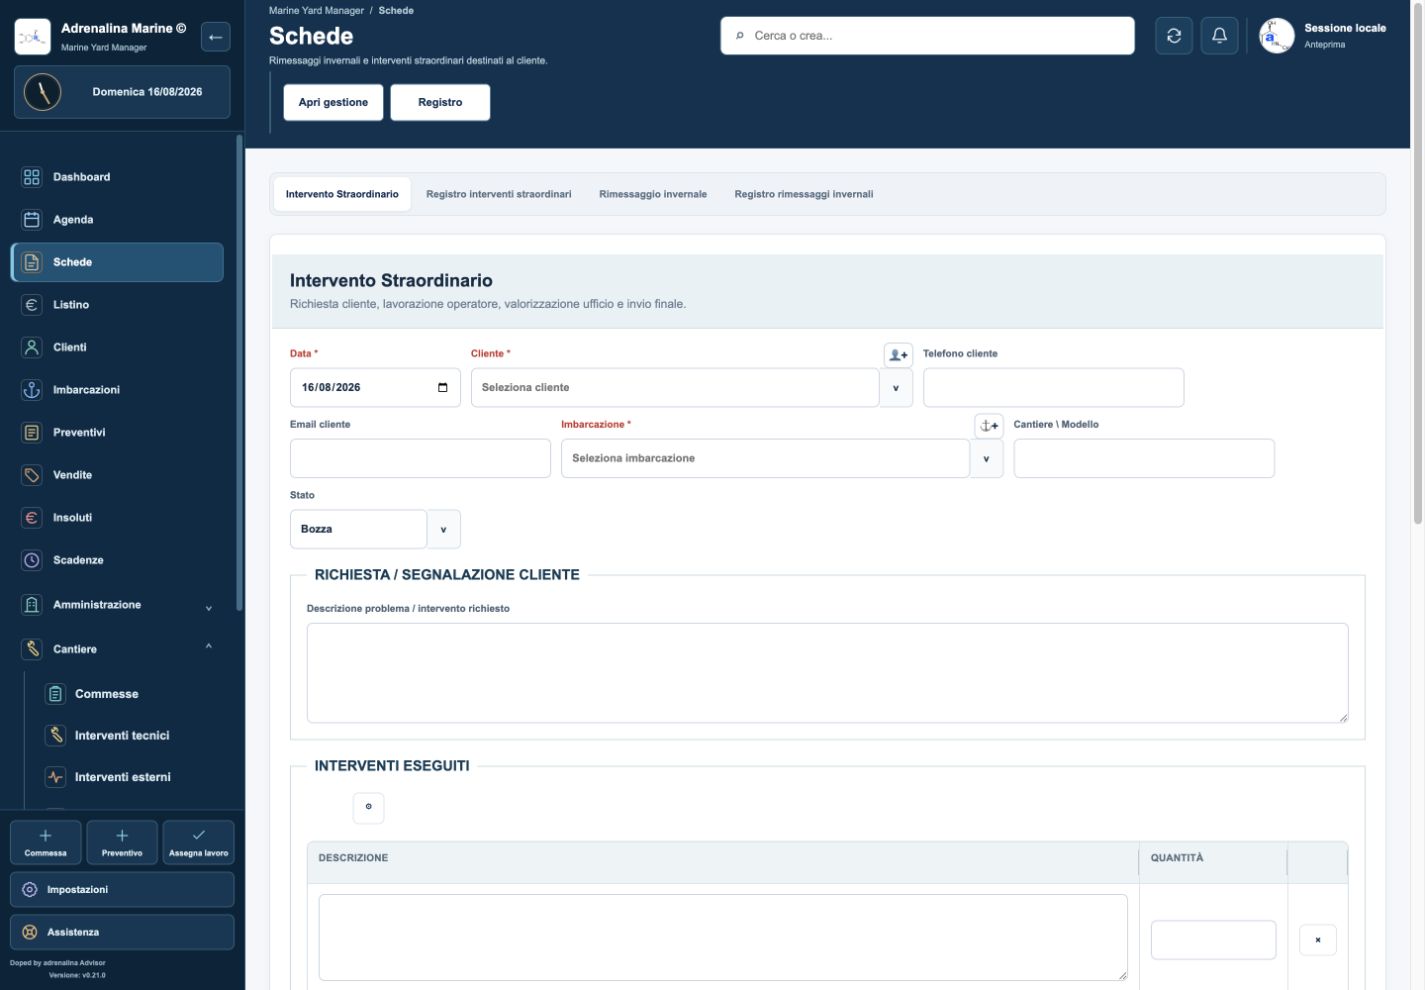Open Impostazioni settings button
The image size is (1425, 990).
[122, 890]
